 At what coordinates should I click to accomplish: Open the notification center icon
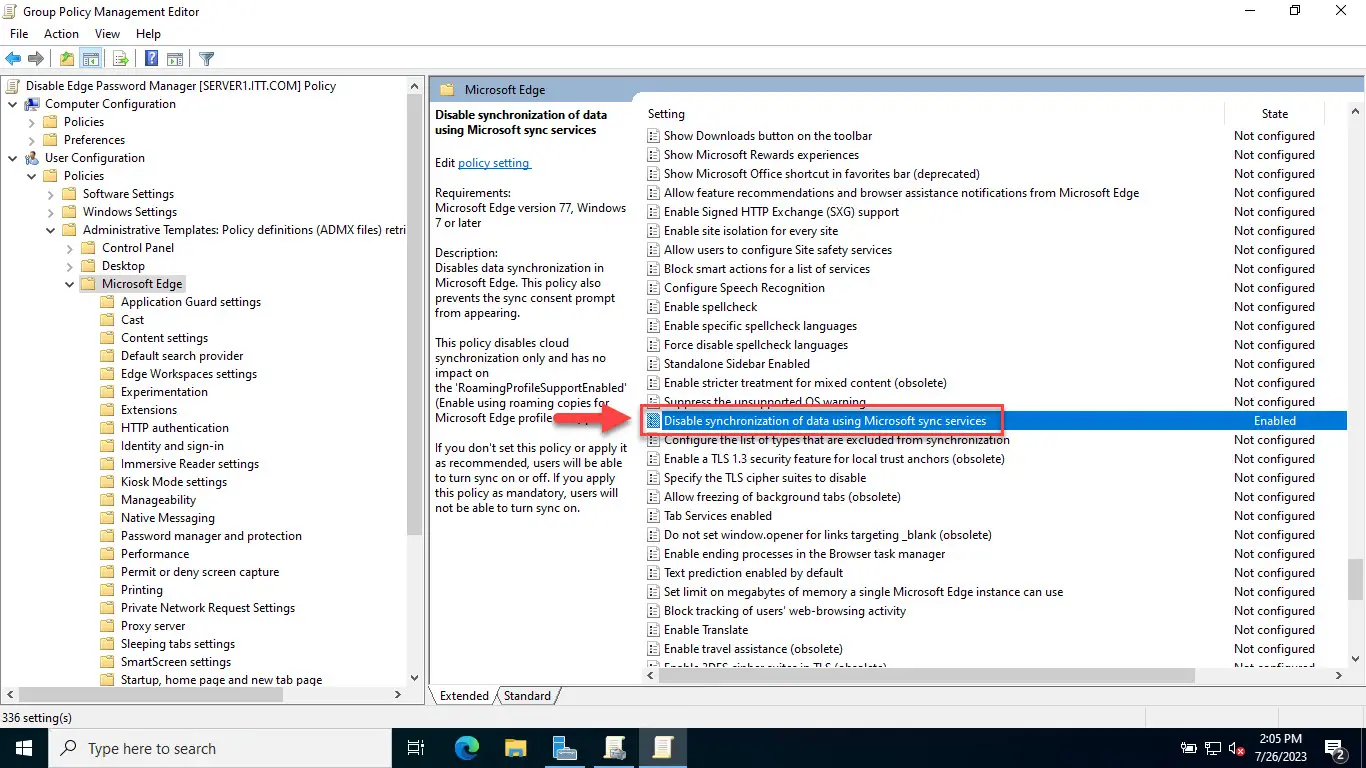click(1335, 748)
